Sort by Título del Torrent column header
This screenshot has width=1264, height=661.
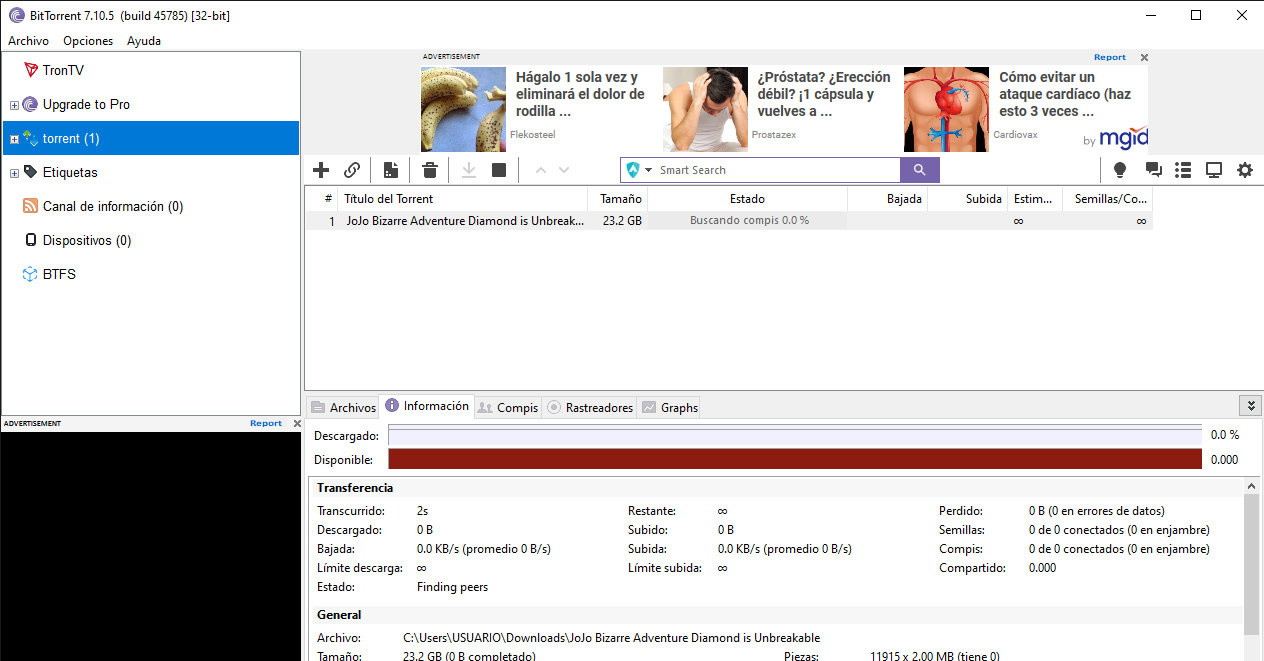(461, 199)
